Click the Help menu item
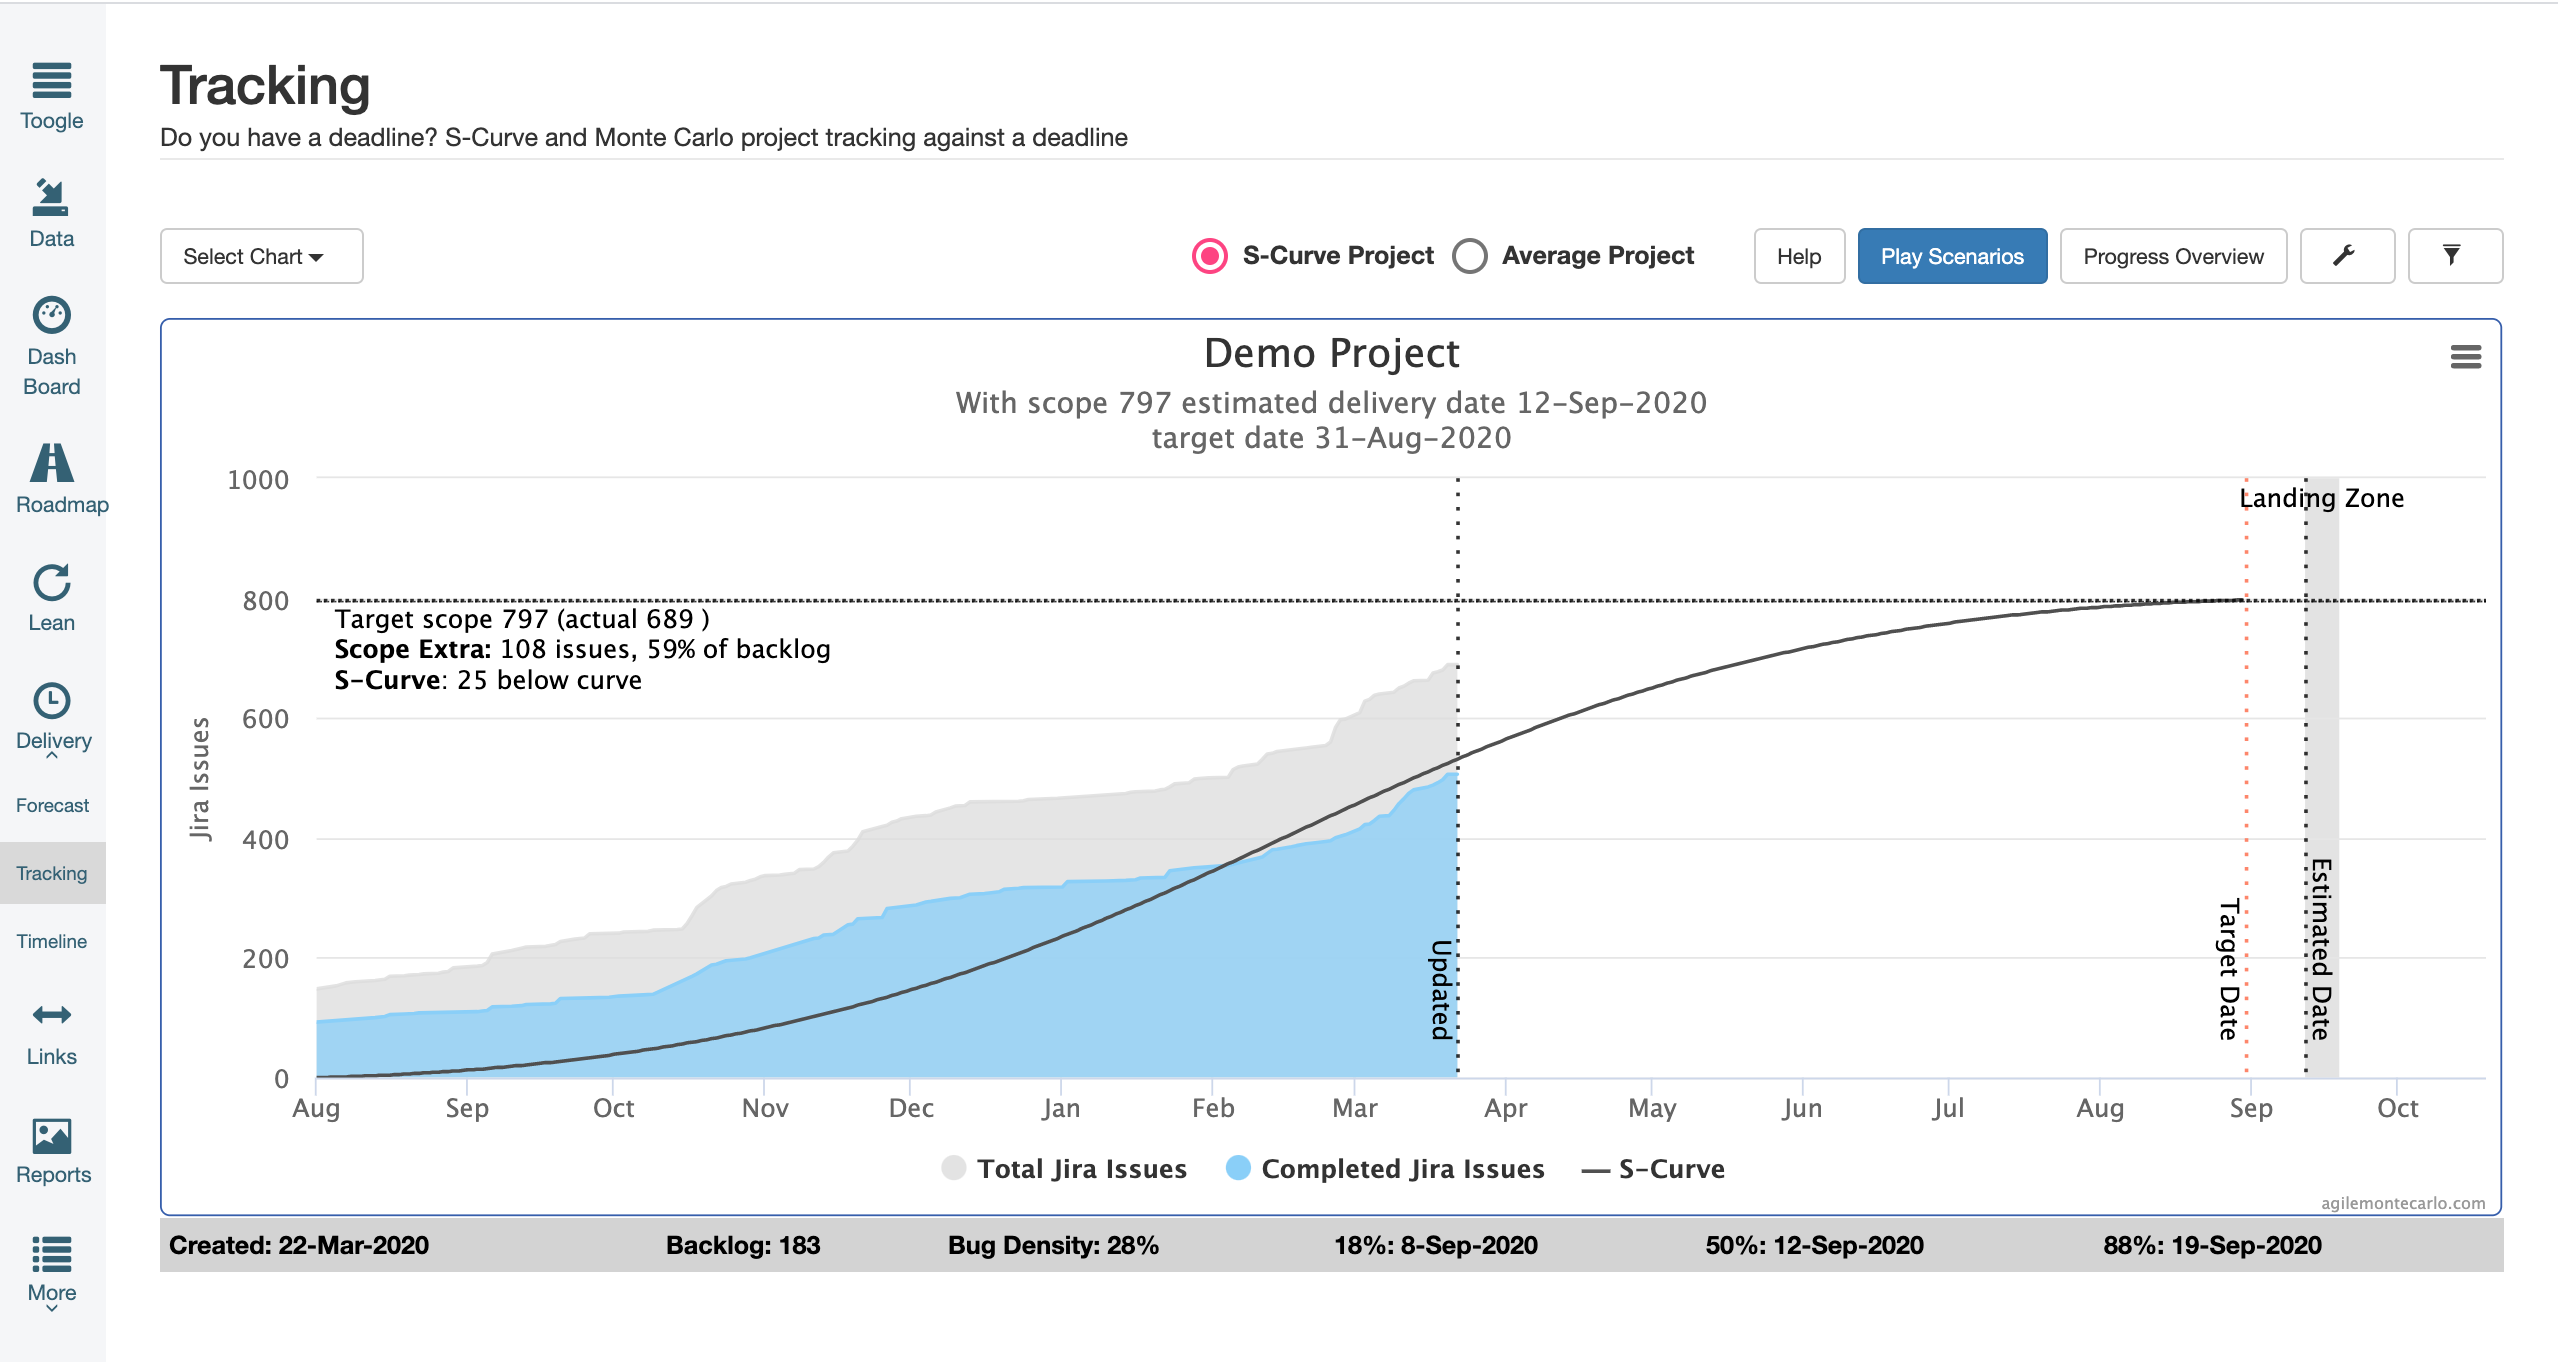2558x1362 pixels. point(1797,257)
